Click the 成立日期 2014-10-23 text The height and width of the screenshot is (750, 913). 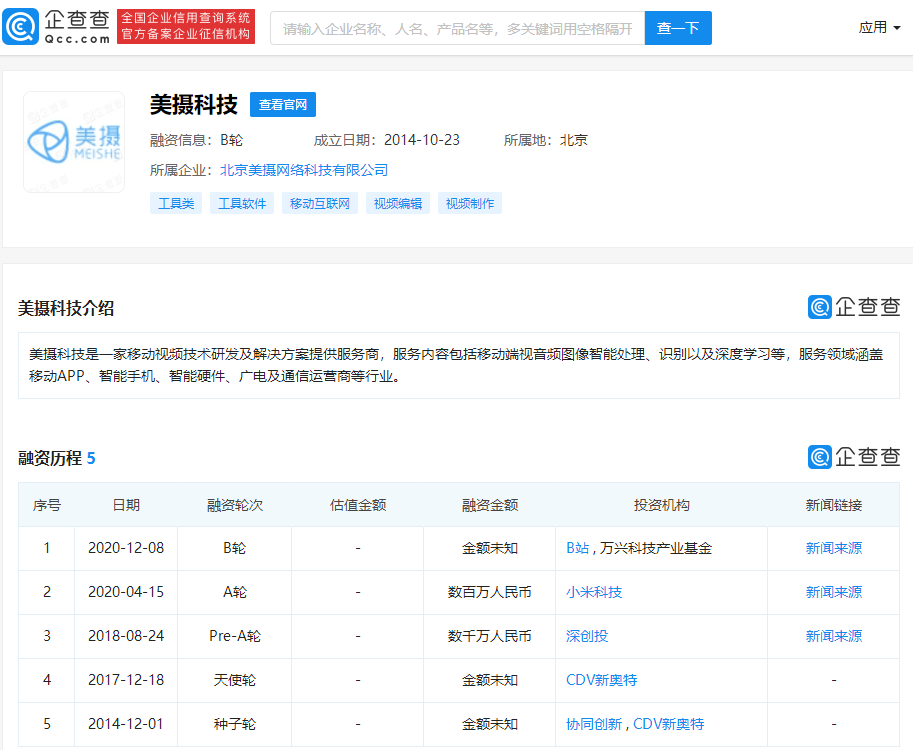(387, 140)
